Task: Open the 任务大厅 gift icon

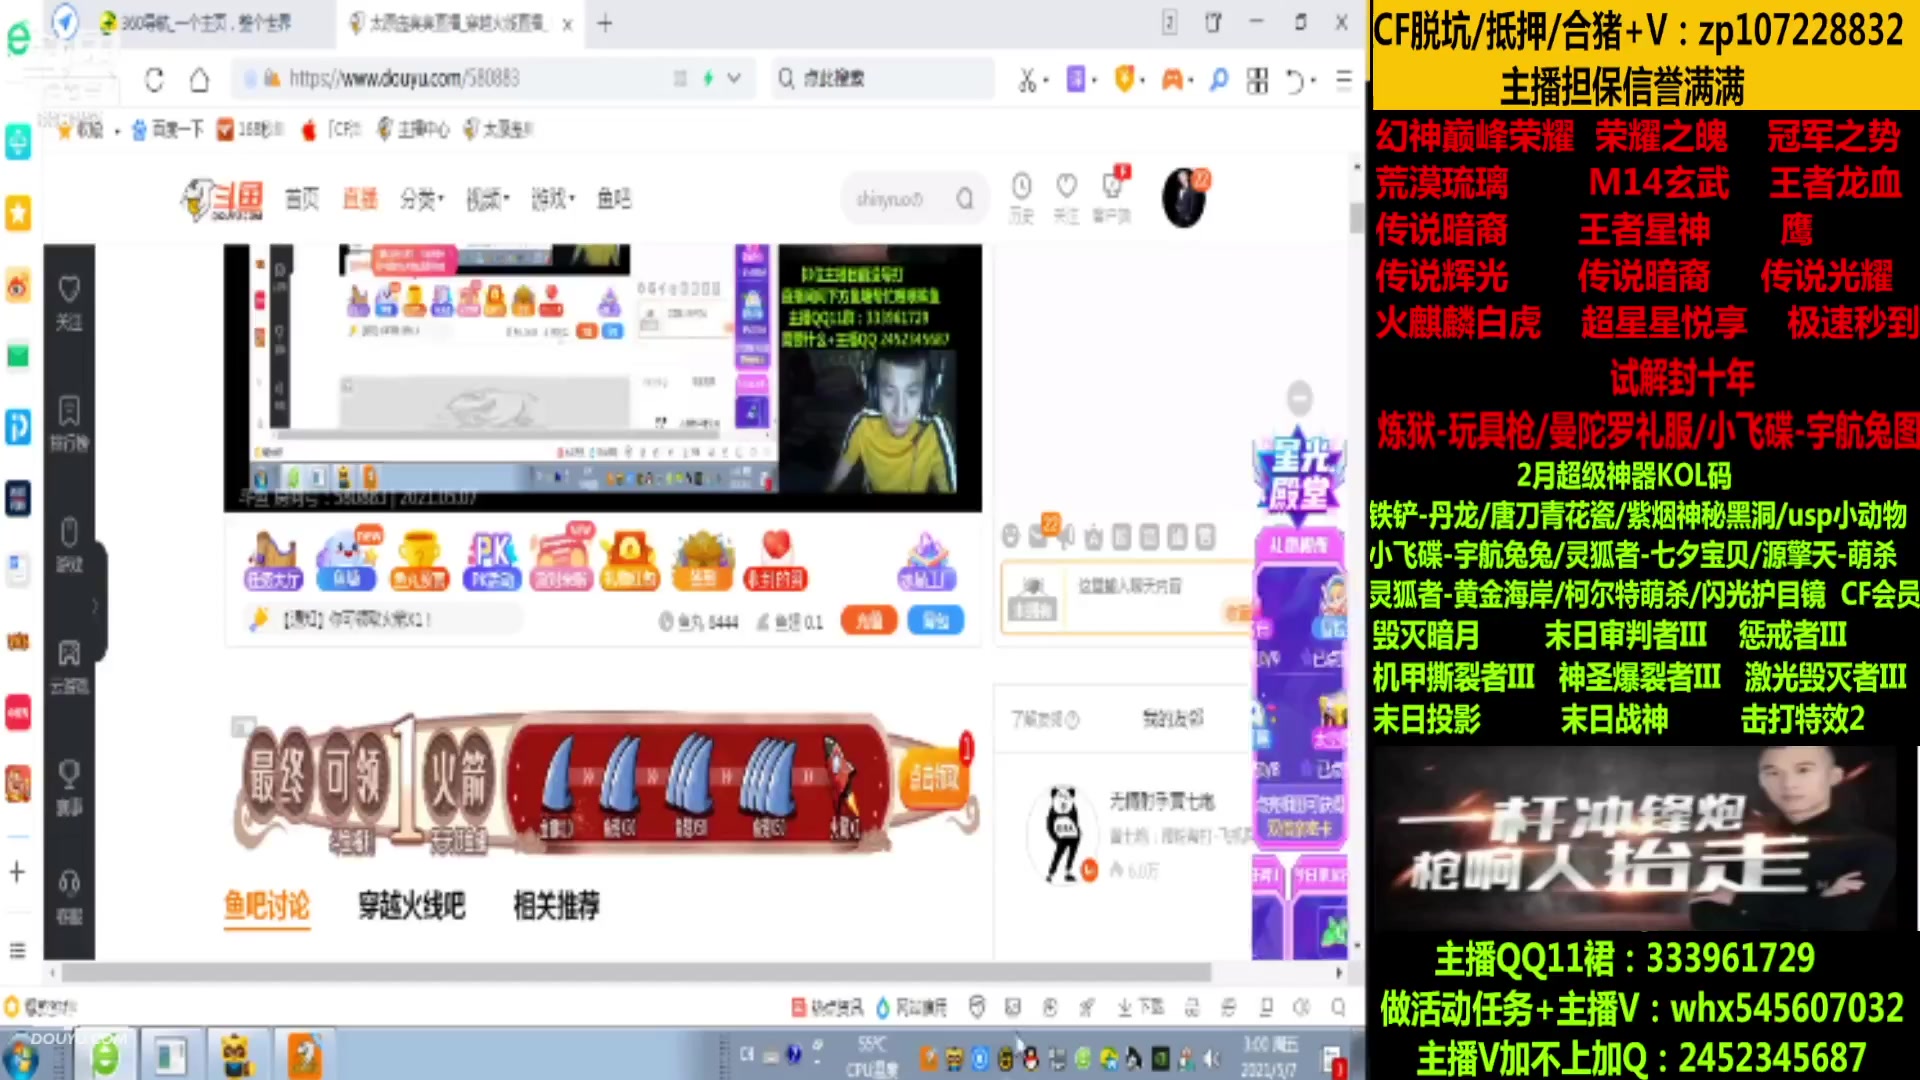Action: coord(273,561)
